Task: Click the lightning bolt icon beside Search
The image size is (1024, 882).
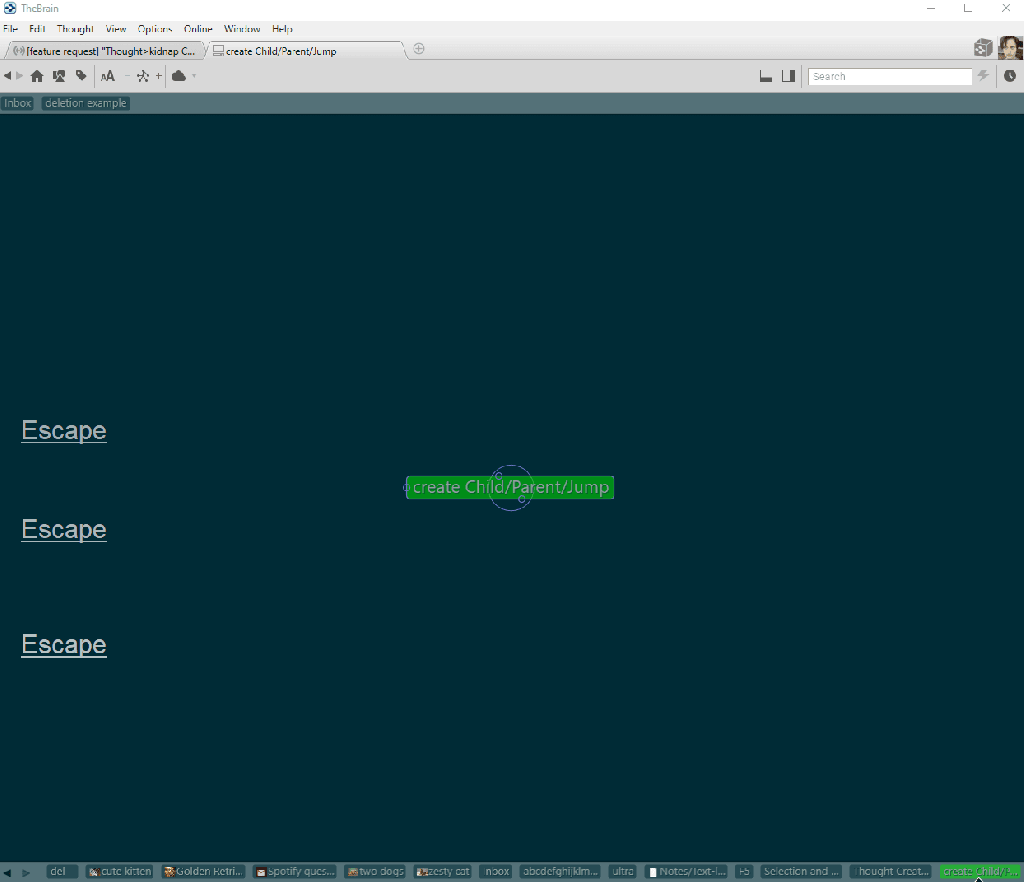Action: (983, 76)
